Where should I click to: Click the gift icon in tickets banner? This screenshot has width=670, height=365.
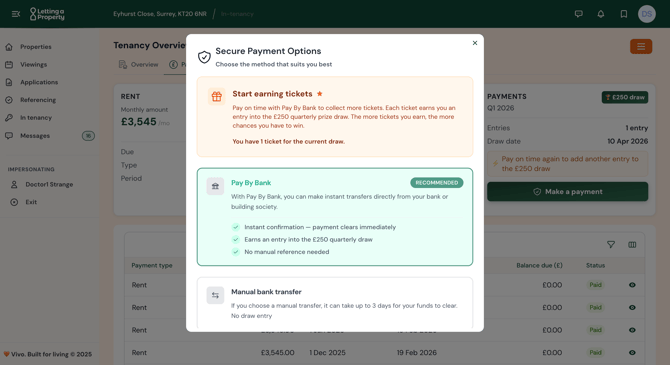click(x=217, y=97)
